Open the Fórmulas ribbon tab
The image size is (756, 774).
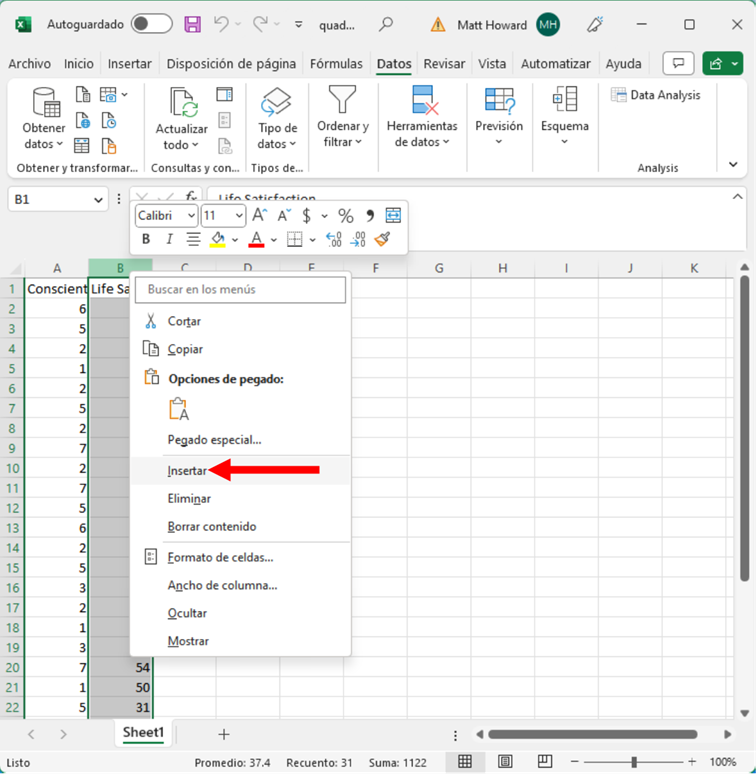[336, 64]
